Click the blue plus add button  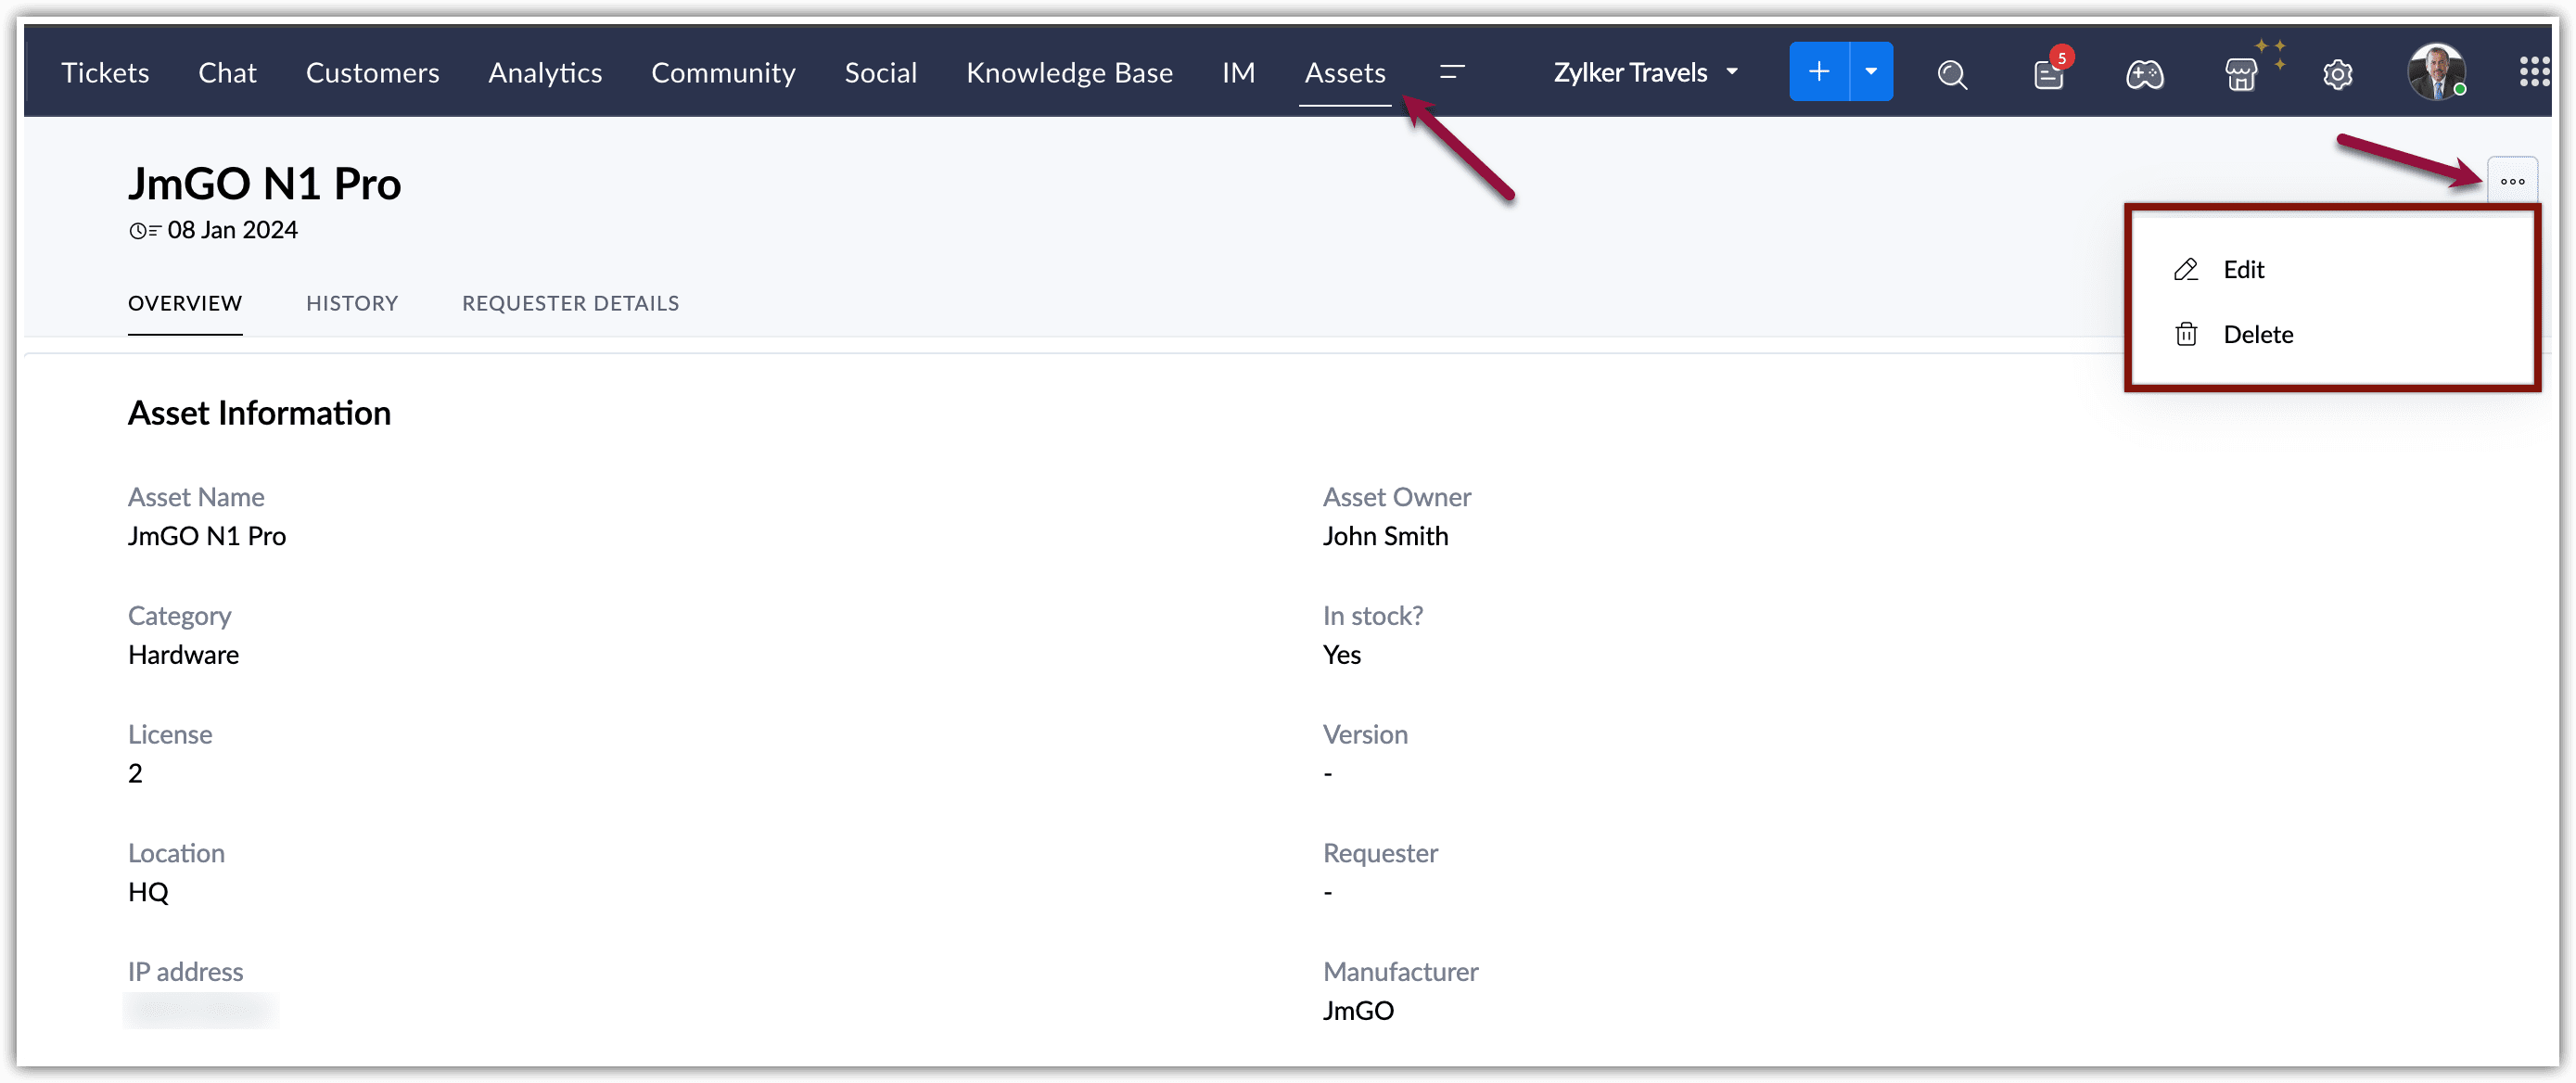coord(1818,72)
